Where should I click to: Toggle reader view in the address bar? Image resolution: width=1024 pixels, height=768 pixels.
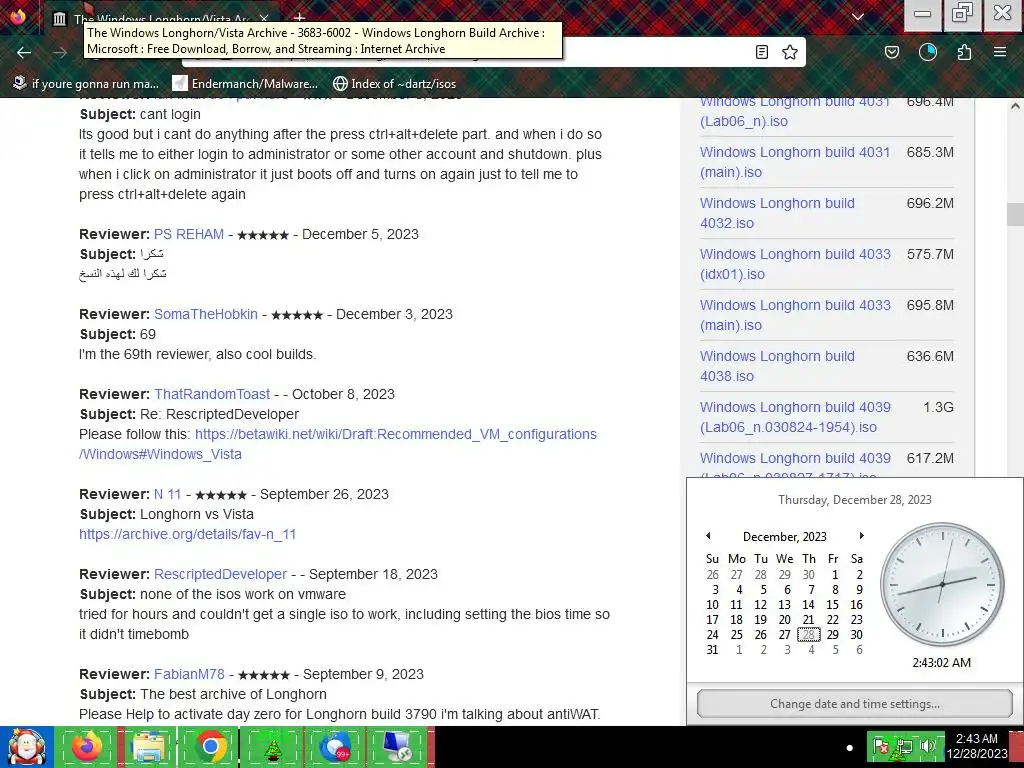coord(761,52)
